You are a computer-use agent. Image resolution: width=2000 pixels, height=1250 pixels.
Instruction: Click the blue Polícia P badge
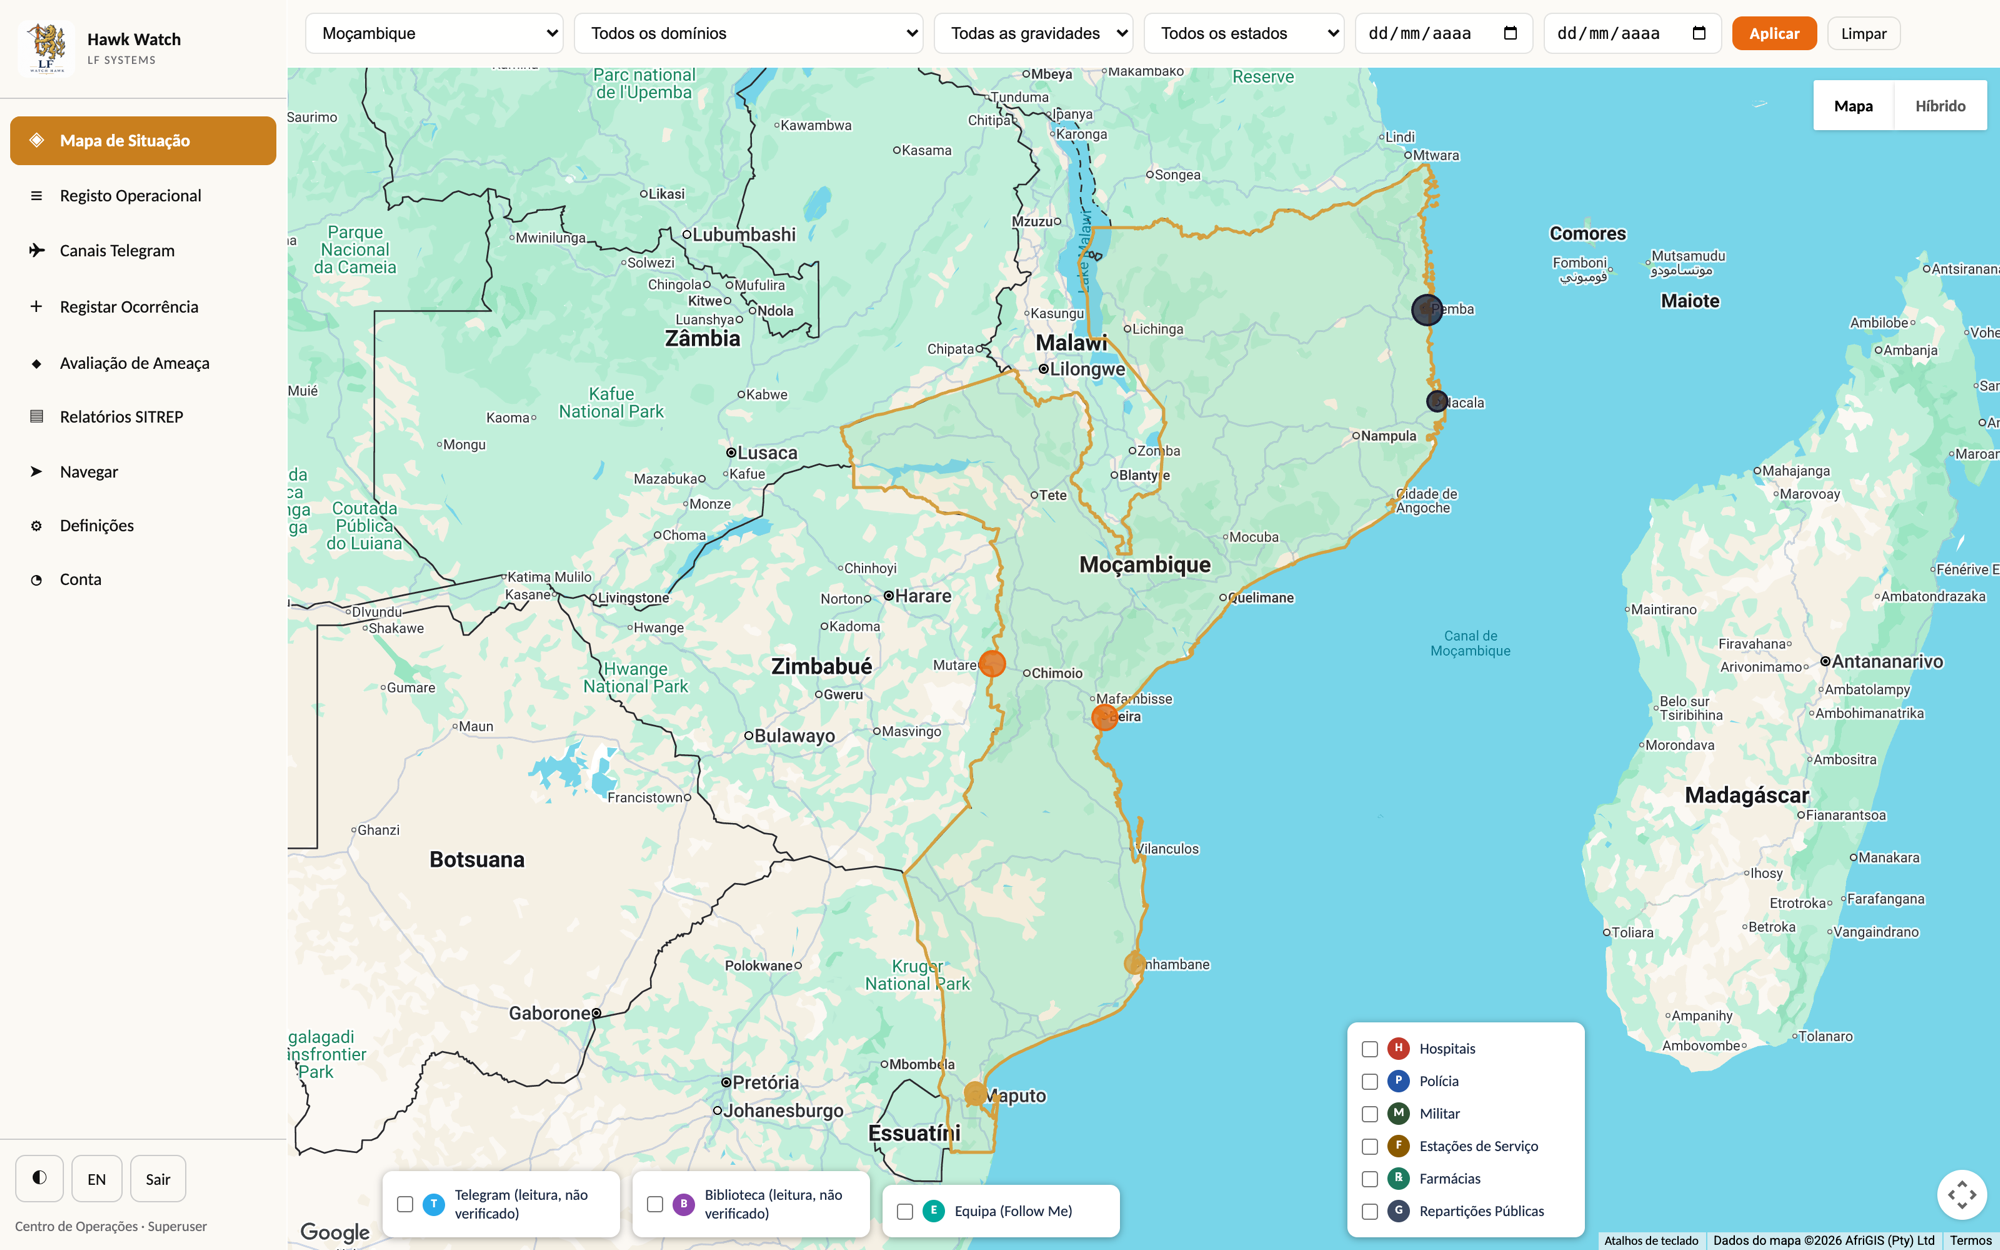1398,1081
